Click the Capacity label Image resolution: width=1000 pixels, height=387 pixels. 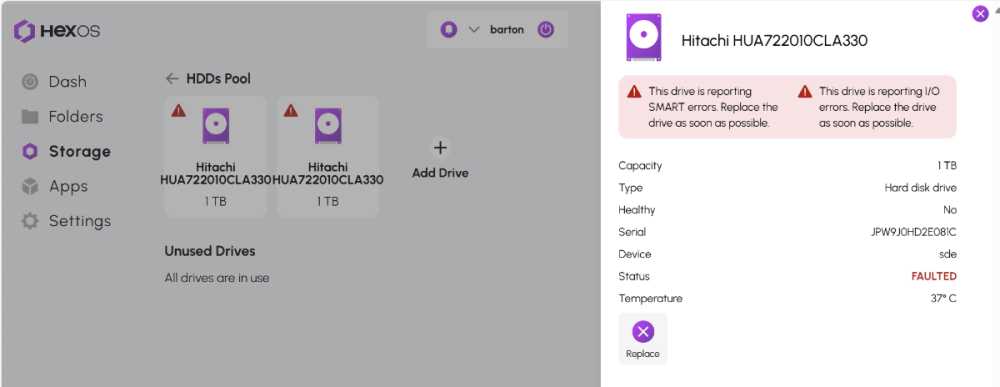click(640, 166)
